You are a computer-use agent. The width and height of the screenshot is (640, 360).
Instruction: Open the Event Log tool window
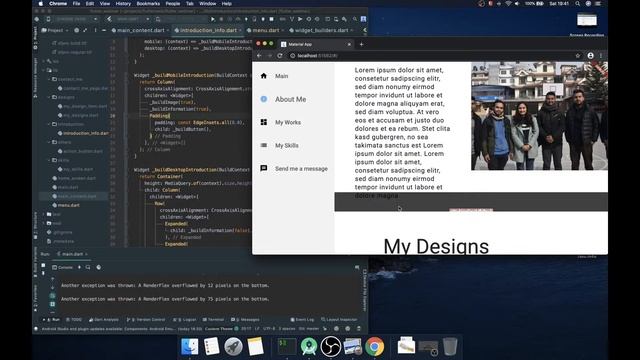click(302, 320)
